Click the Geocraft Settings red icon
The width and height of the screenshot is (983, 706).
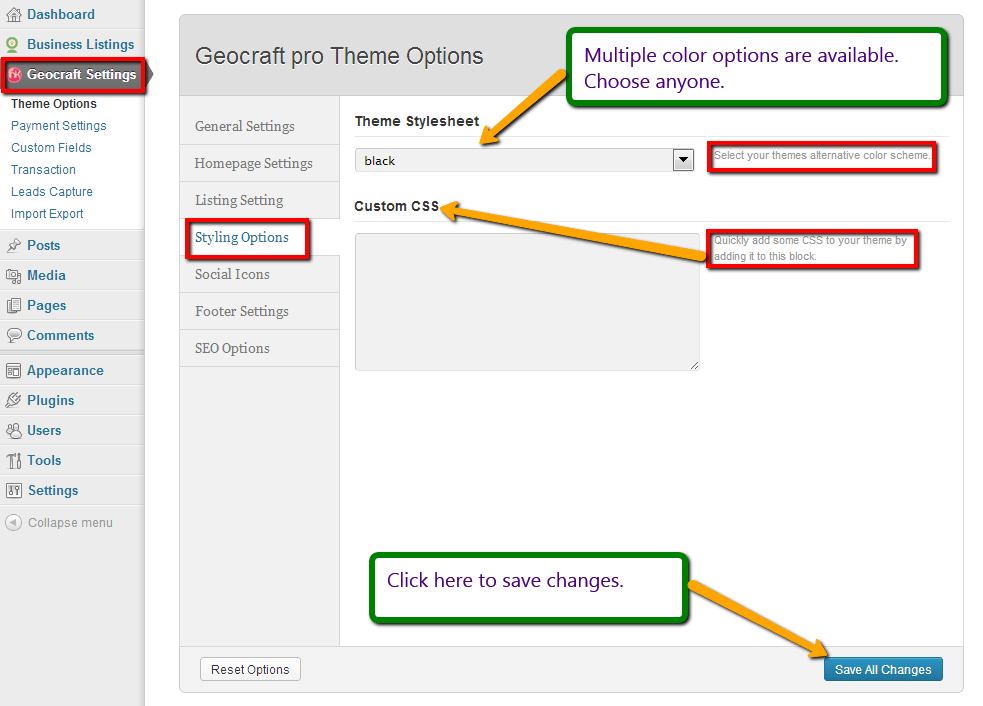(x=14, y=75)
